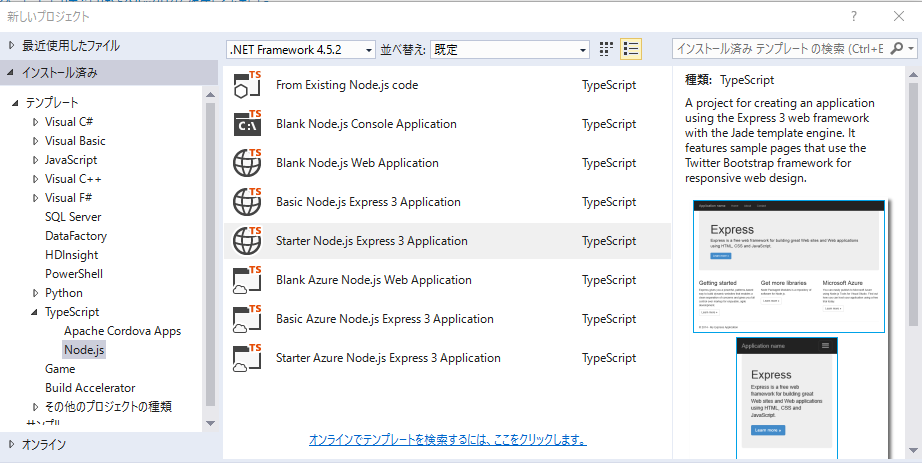The height and width of the screenshot is (463, 922).
Task: Open the .NET Framework 4.5.2 version dropdown
Action: [x=301, y=49]
